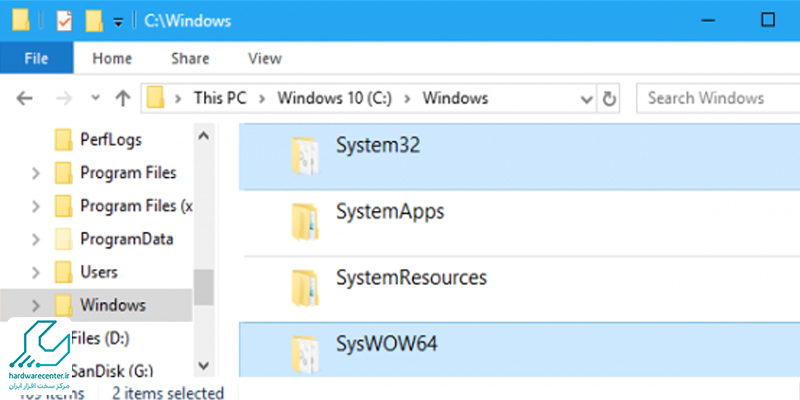Click the Program Files folder icon
This screenshot has width=800, height=400.
[x=63, y=173]
